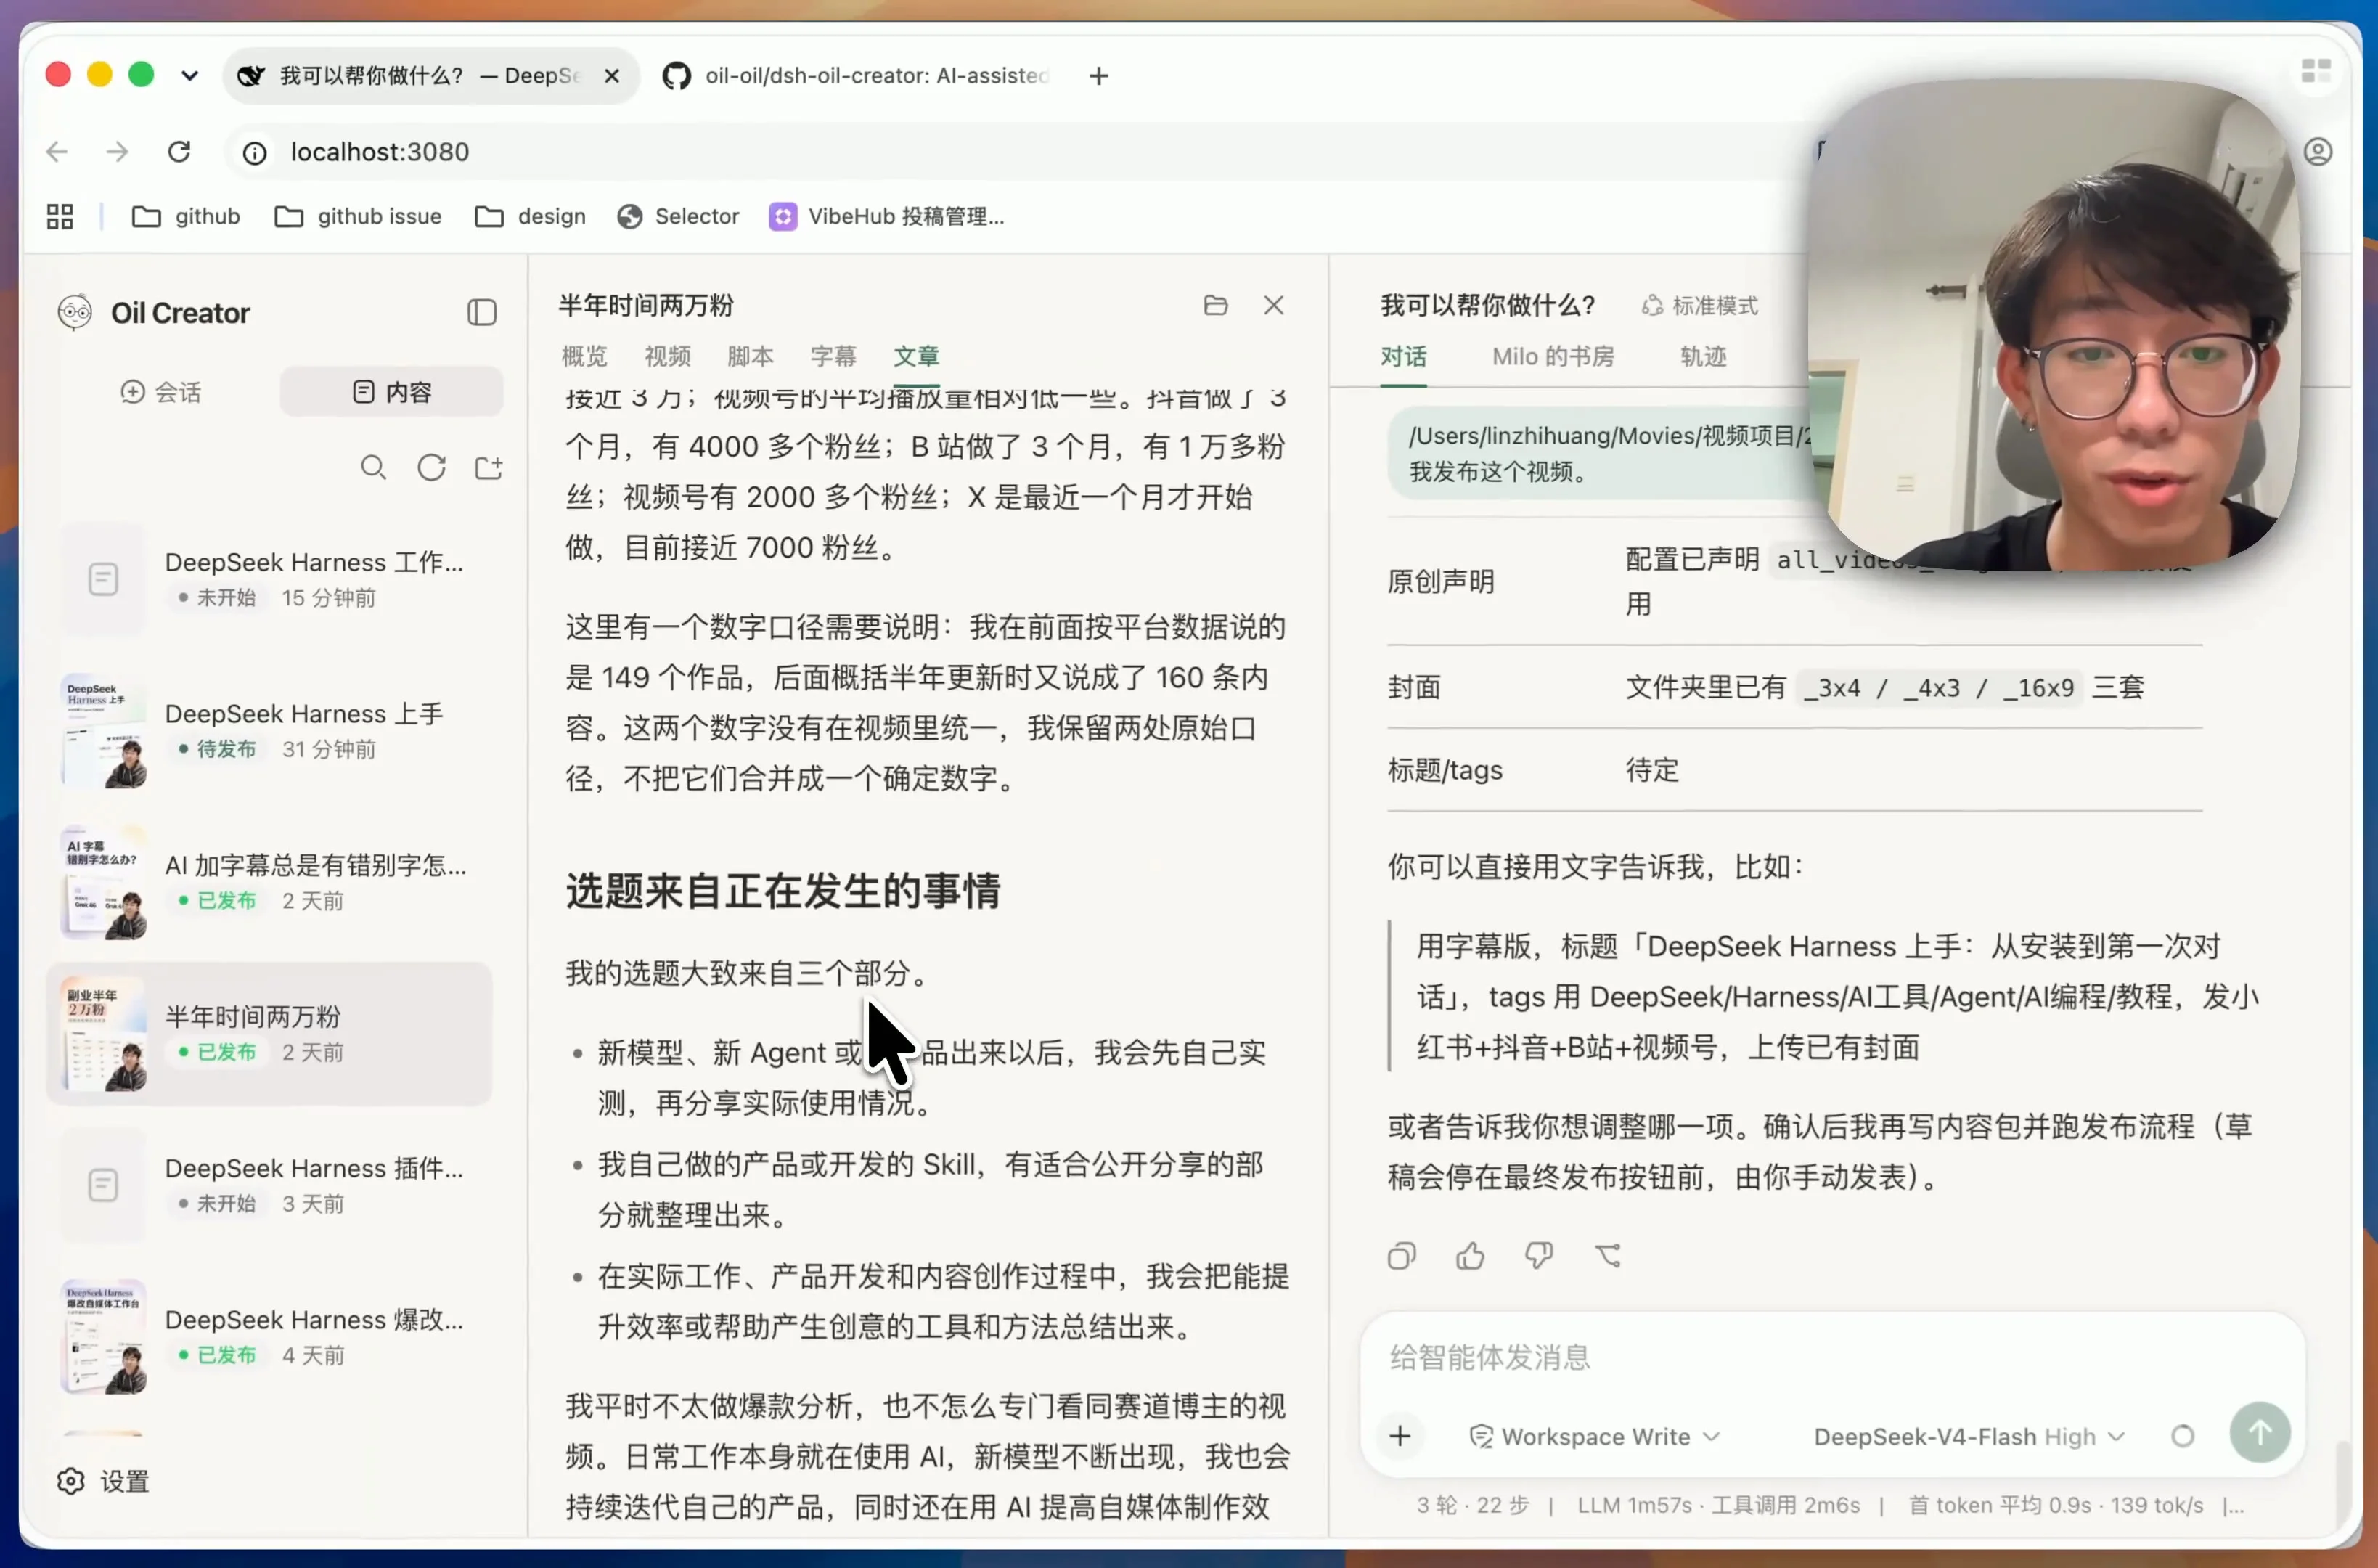Click thumbnail of AI 字幕 错别字 video
This screenshot has height=1568, width=2378.
click(x=104, y=883)
